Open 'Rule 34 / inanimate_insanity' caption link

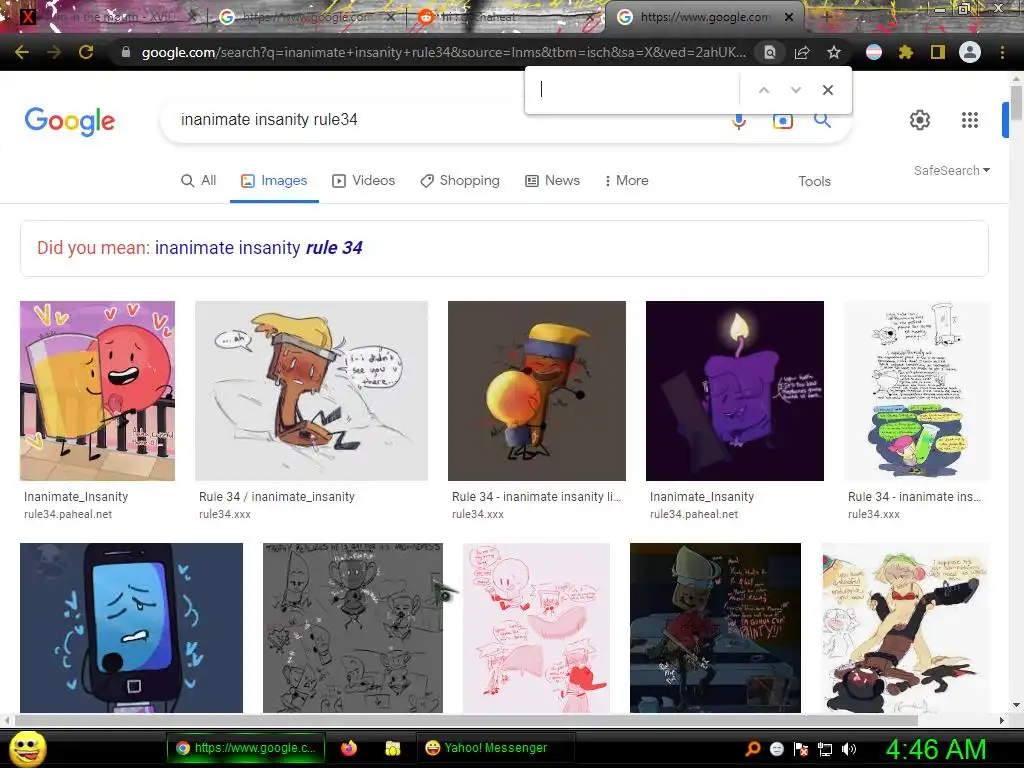[x=277, y=497]
